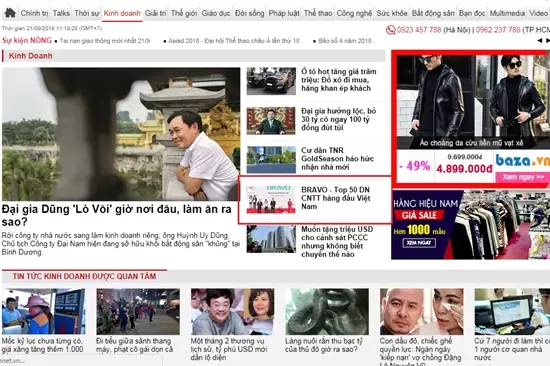550x366 pixels.
Task: Read Đại gia hưởng lộc, bỏ 30 tỷ article
Action: point(338,119)
